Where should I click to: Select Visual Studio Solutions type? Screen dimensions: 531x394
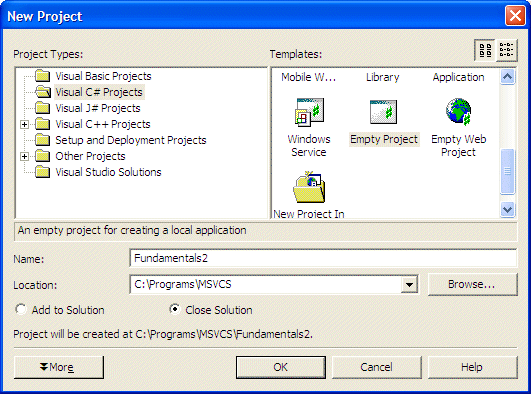(x=108, y=172)
